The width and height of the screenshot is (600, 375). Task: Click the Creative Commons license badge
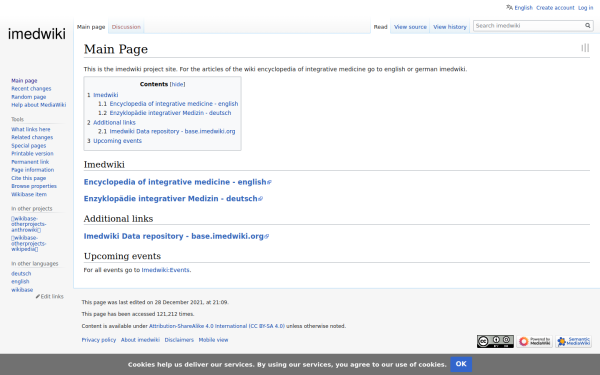pyautogui.click(x=495, y=341)
